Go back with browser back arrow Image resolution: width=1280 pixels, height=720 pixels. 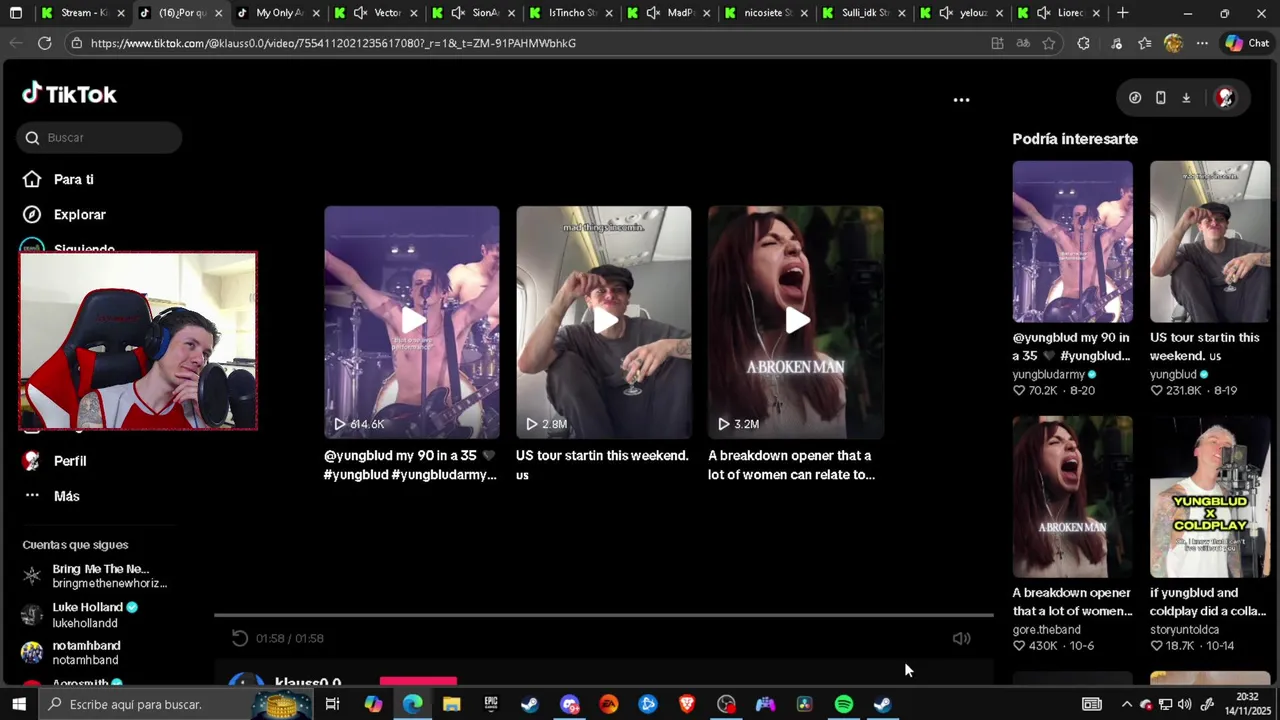[15, 43]
